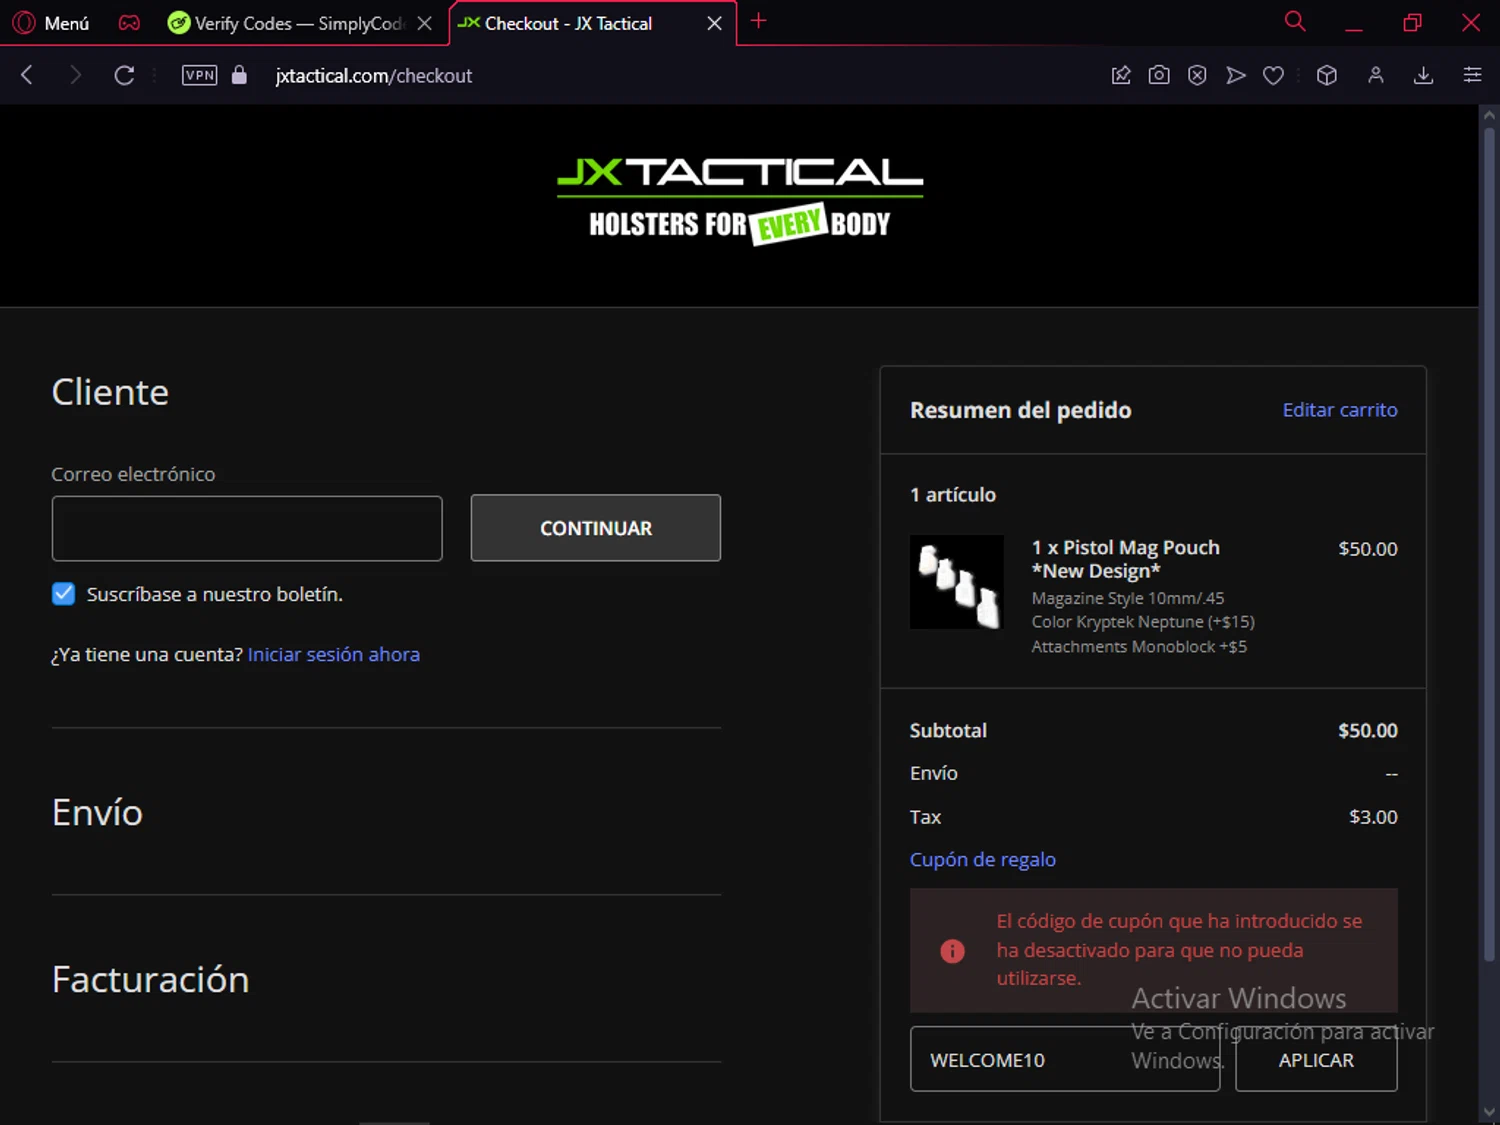Click scrollbar down arrow
1500x1125 pixels.
pyautogui.click(x=1489, y=1113)
